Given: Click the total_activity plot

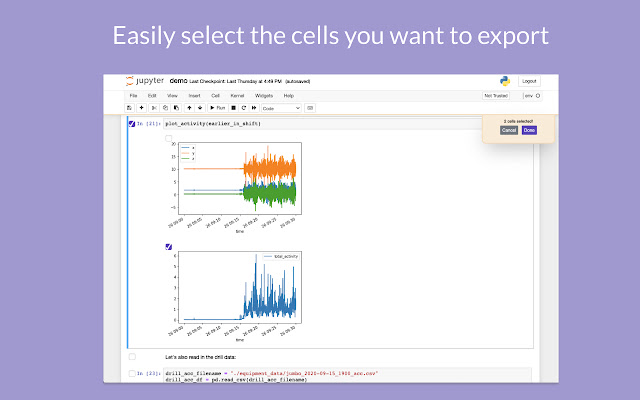Looking at the screenshot, I should point(236,295).
